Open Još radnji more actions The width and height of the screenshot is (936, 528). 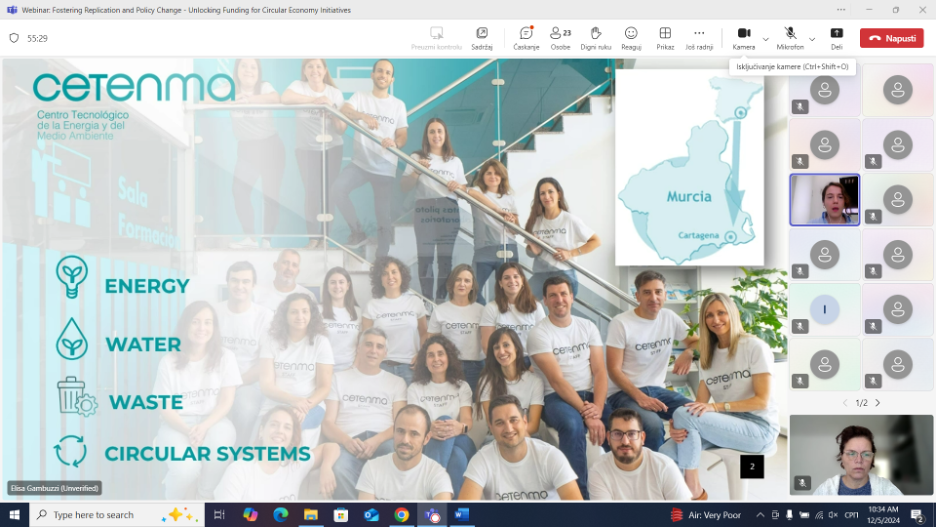click(x=698, y=37)
